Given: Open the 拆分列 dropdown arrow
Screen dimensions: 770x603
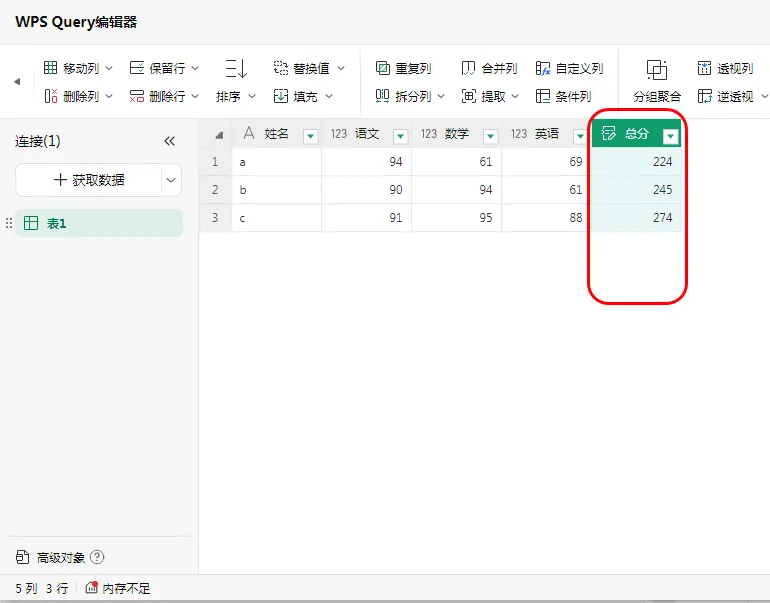Looking at the screenshot, I should [x=441, y=97].
